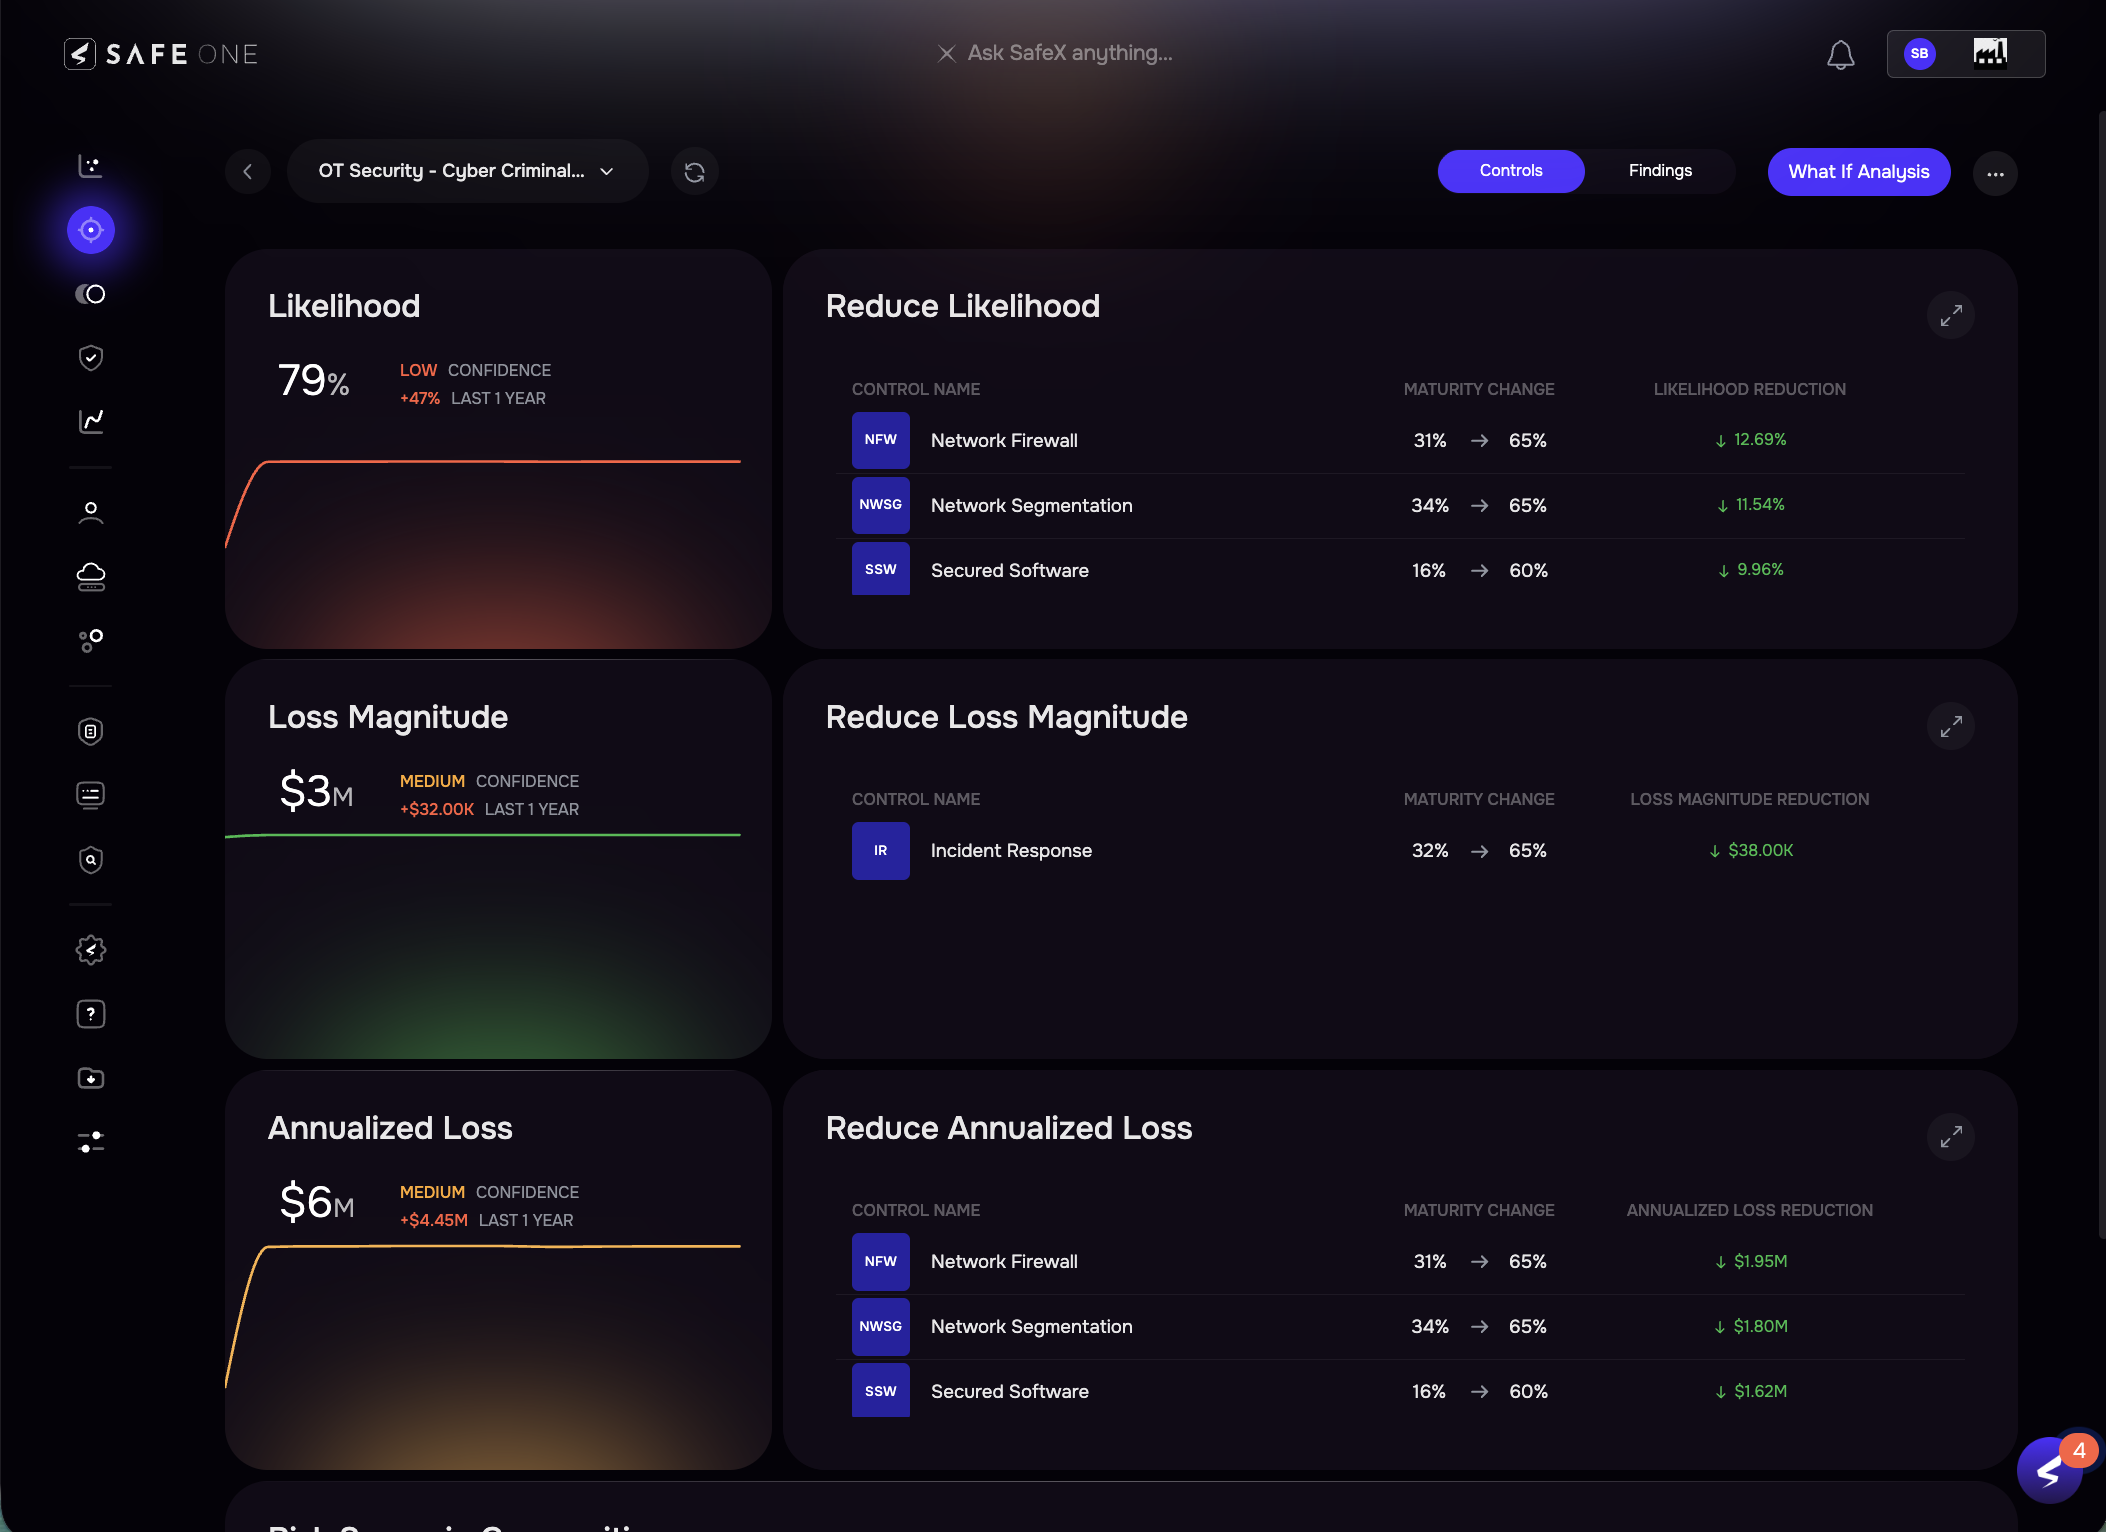Viewport: 2106px width, 1532px height.
Task: Click the notification bell icon
Action: (1840, 55)
